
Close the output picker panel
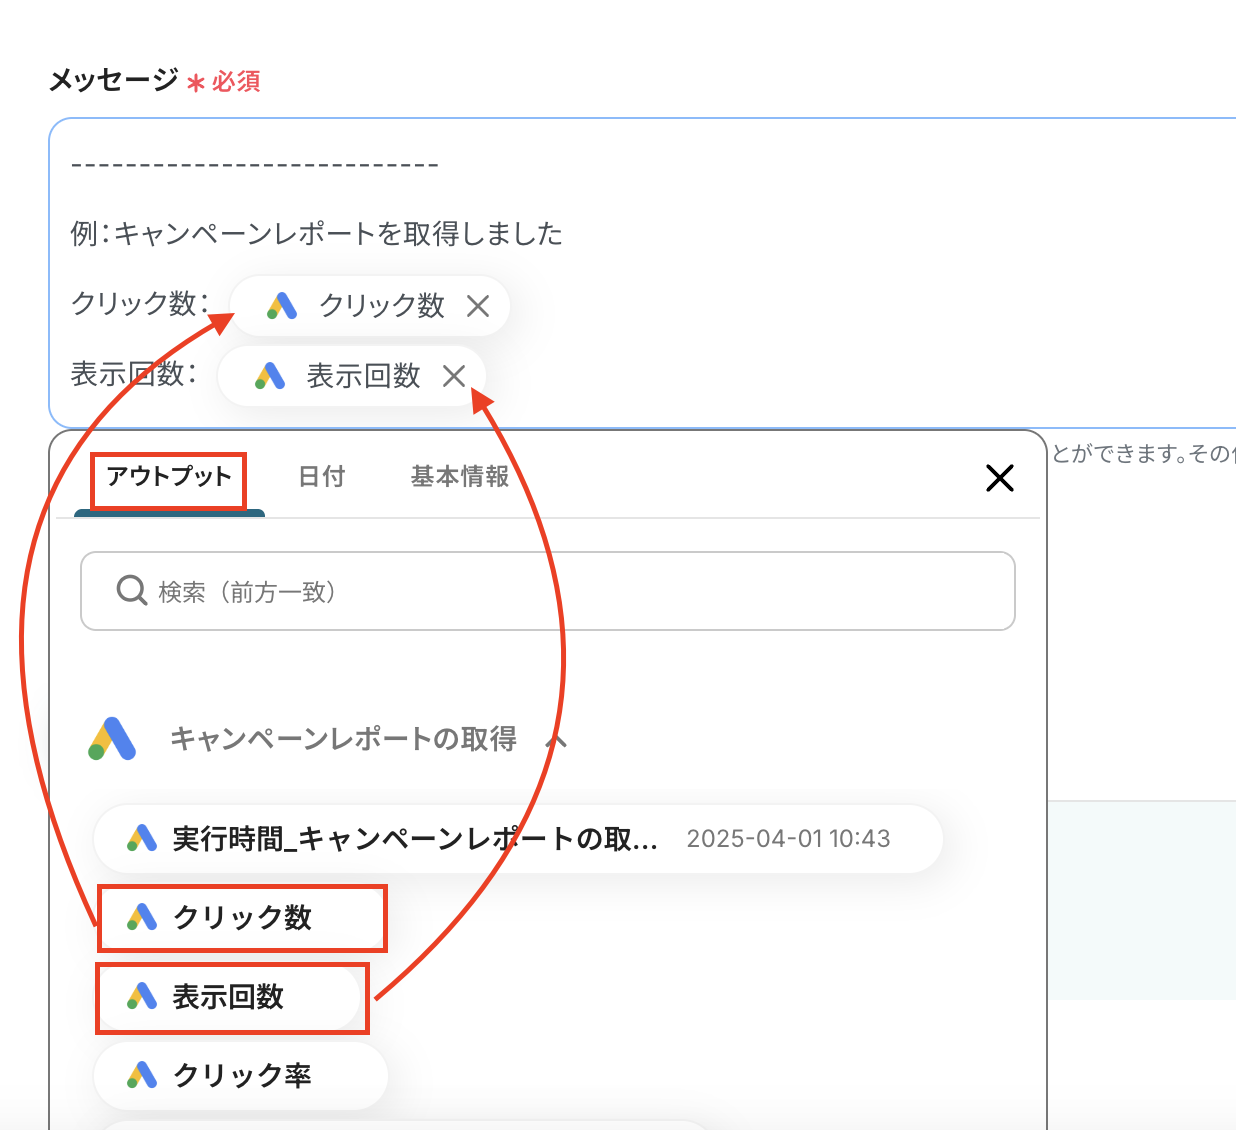[999, 478]
